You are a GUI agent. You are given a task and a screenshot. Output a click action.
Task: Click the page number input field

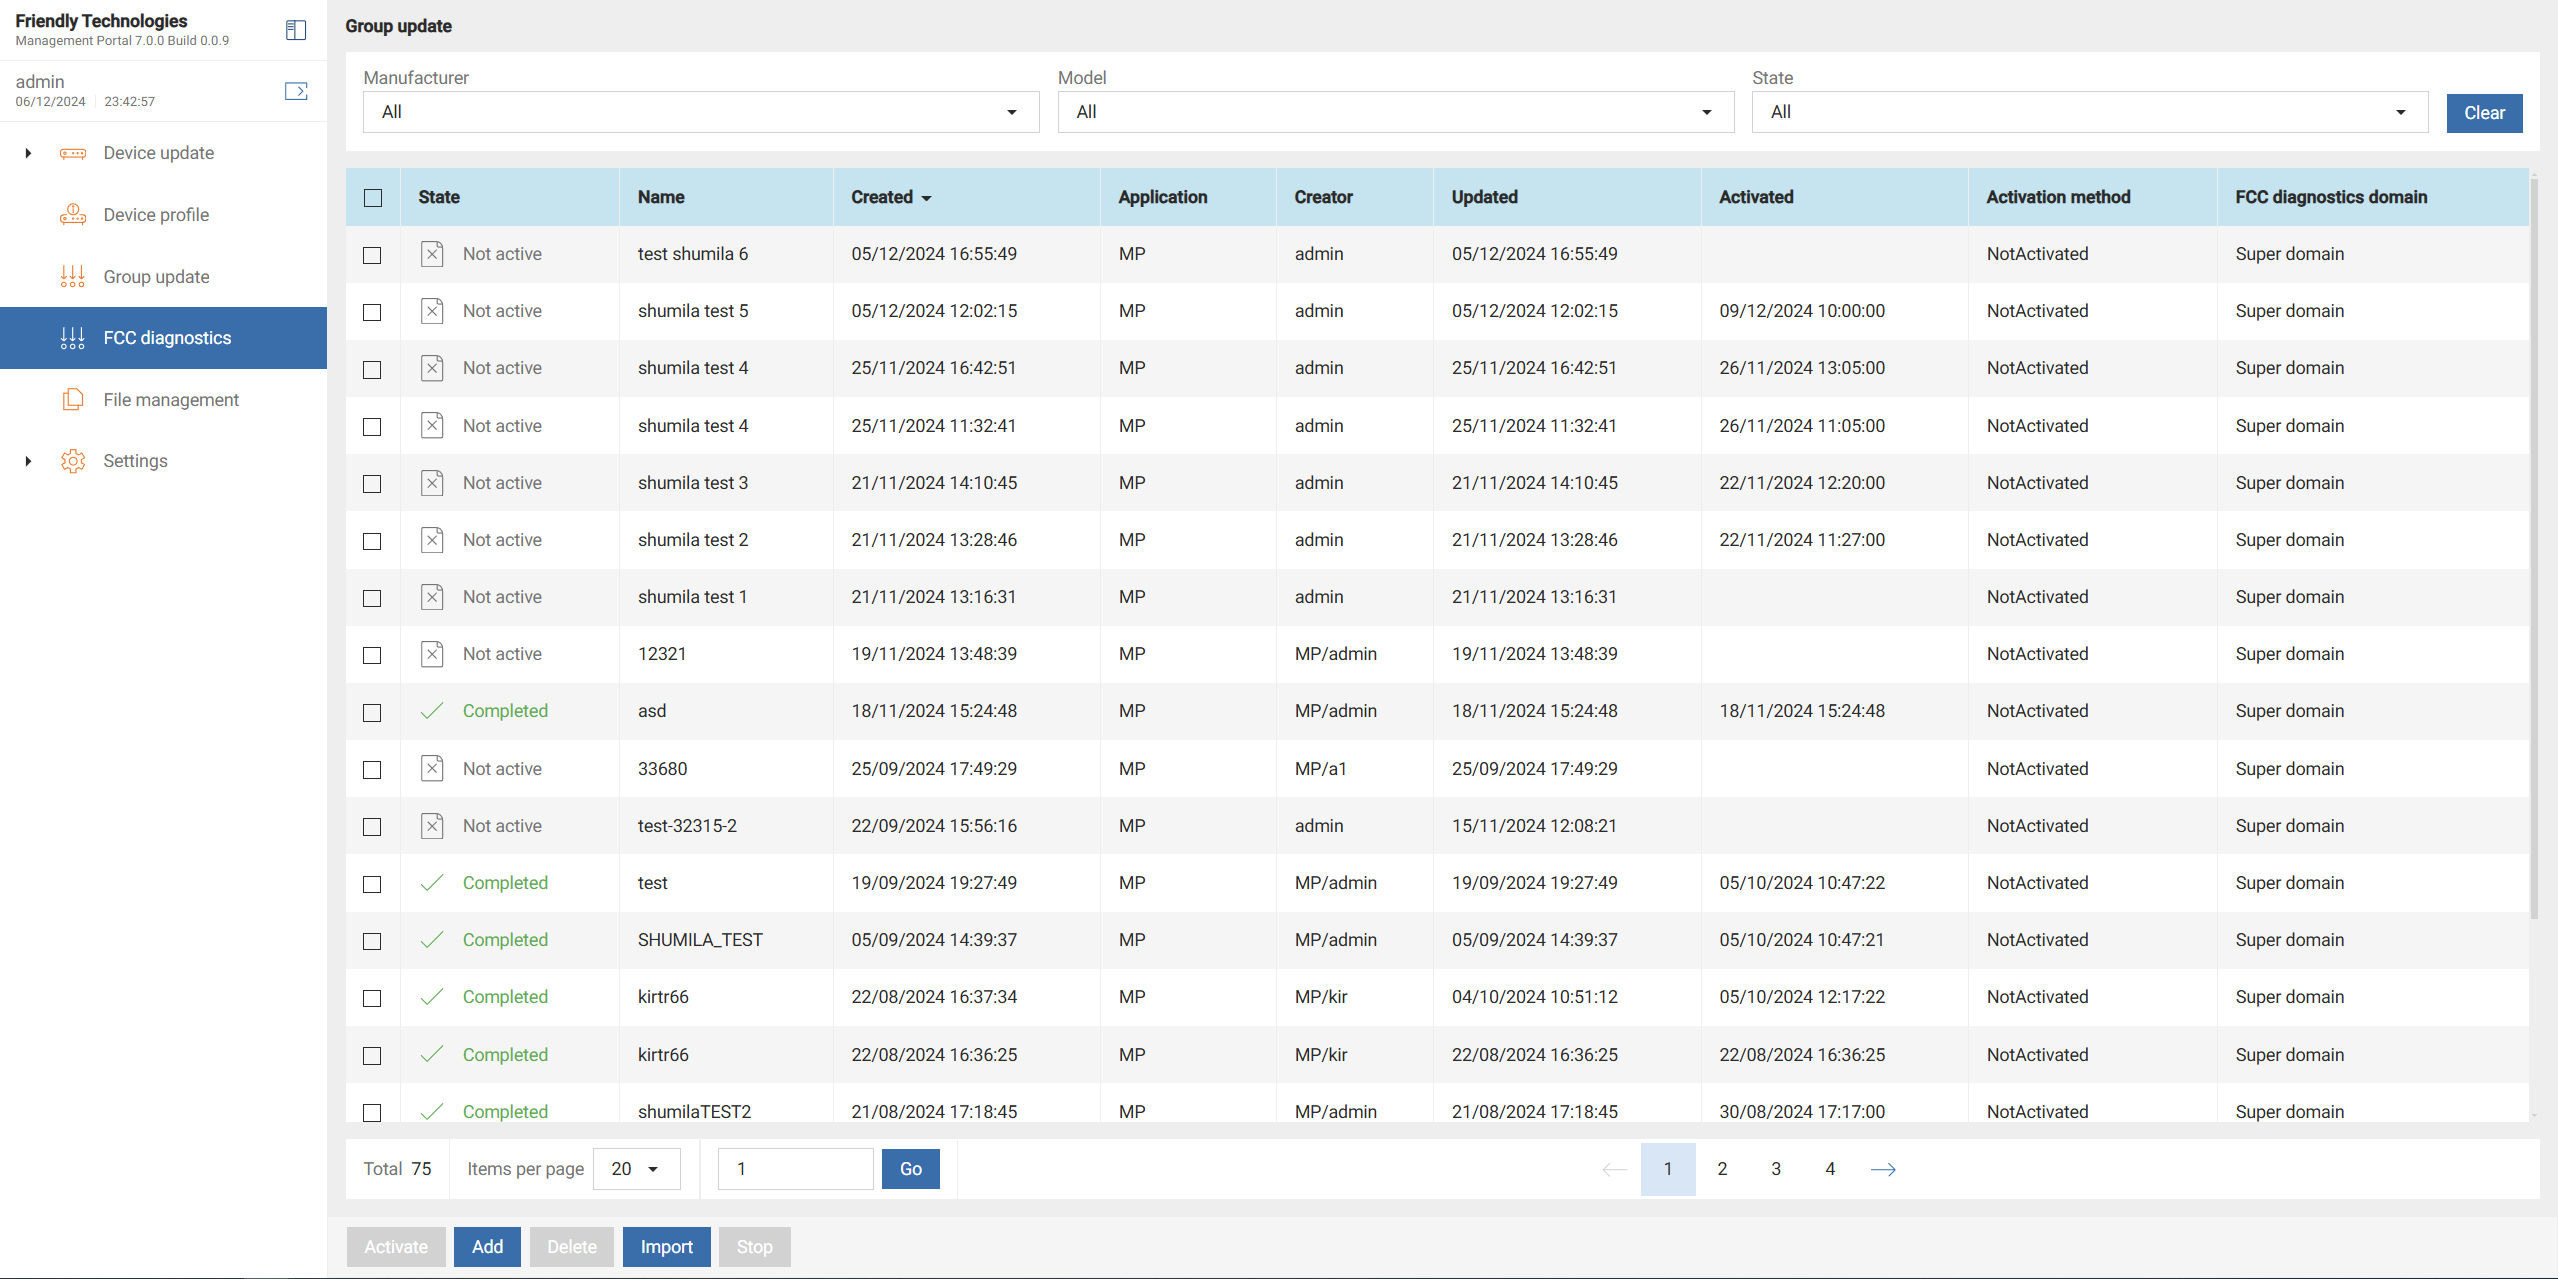click(796, 1169)
